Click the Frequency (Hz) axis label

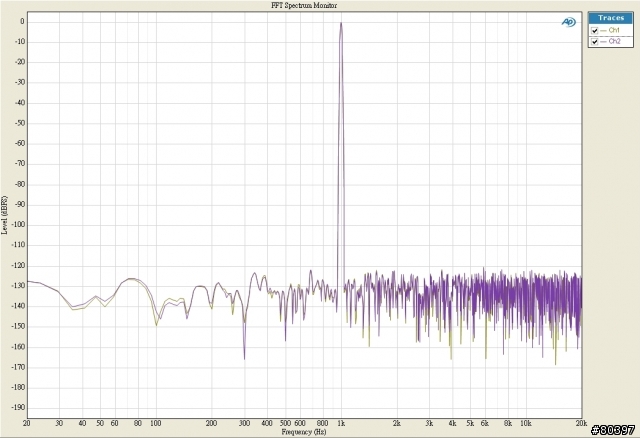(x=304, y=432)
